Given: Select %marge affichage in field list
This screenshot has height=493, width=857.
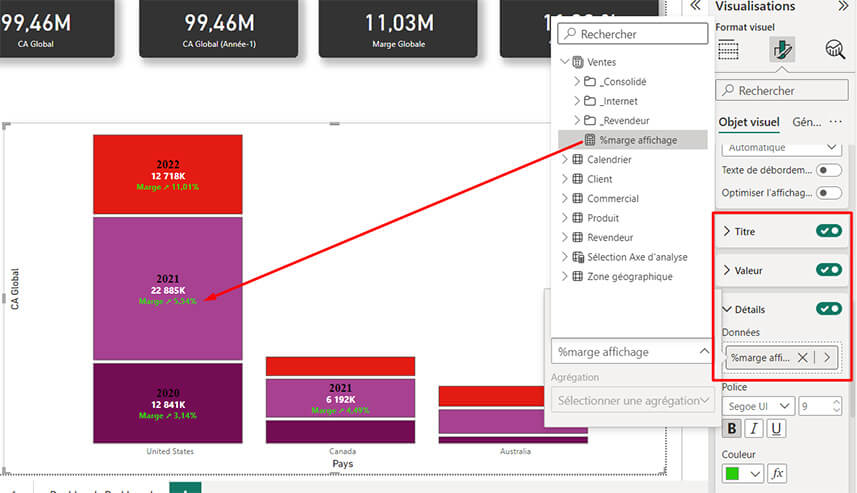Looking at the screenshot, I should [x=632, y=140].
